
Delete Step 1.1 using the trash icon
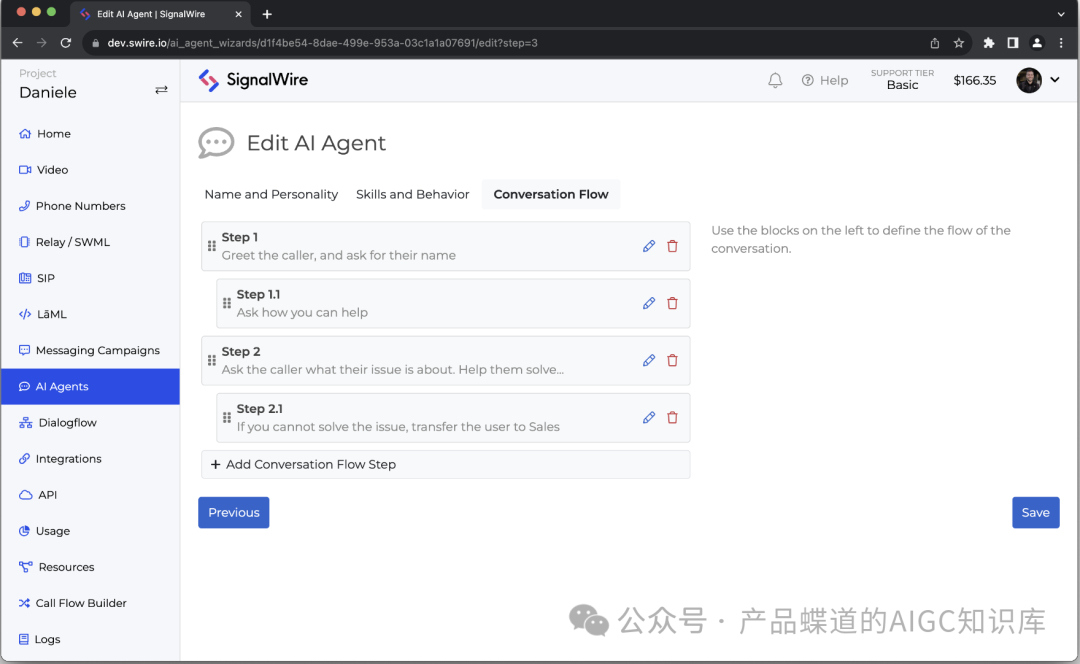click(672, 303)
